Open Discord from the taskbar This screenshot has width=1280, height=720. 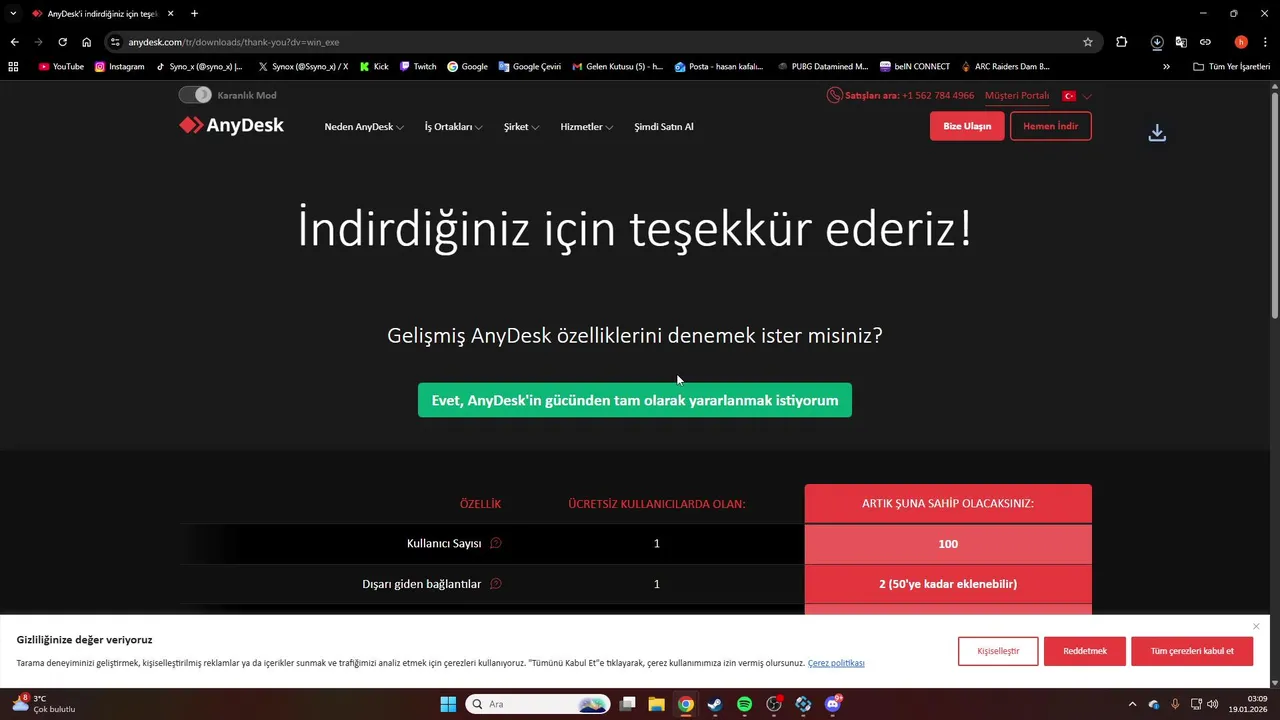(833, 704)
